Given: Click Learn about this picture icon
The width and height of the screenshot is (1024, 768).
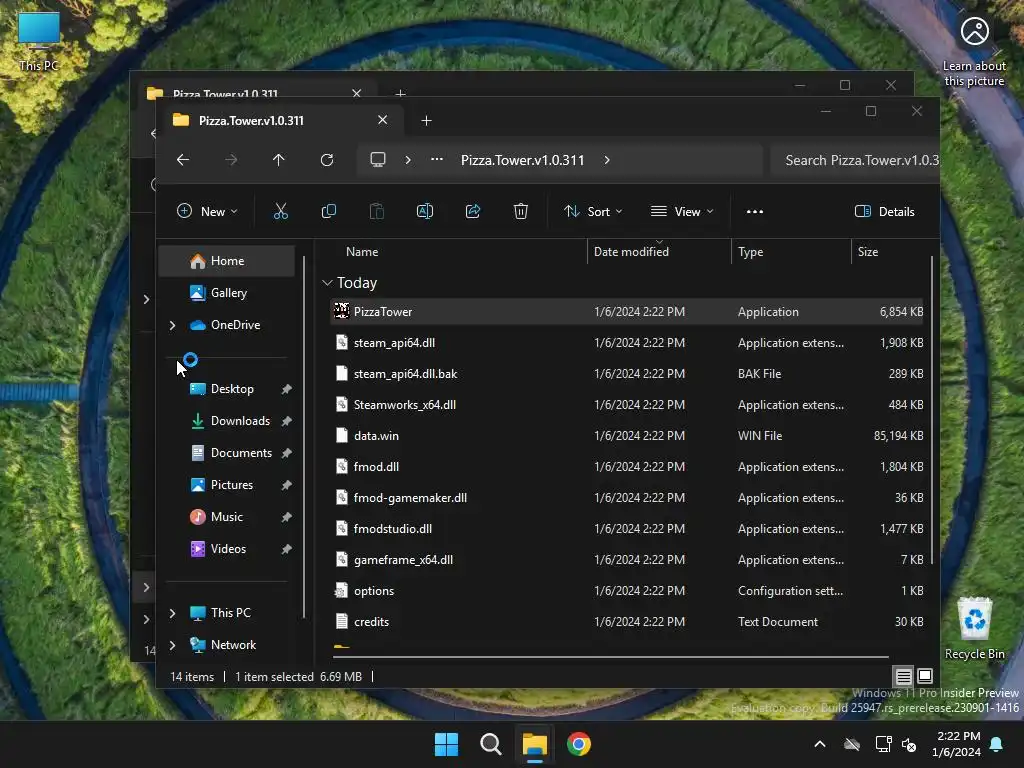Looking at the screenshot, I should pyautogui.click(x=974, y=52).
